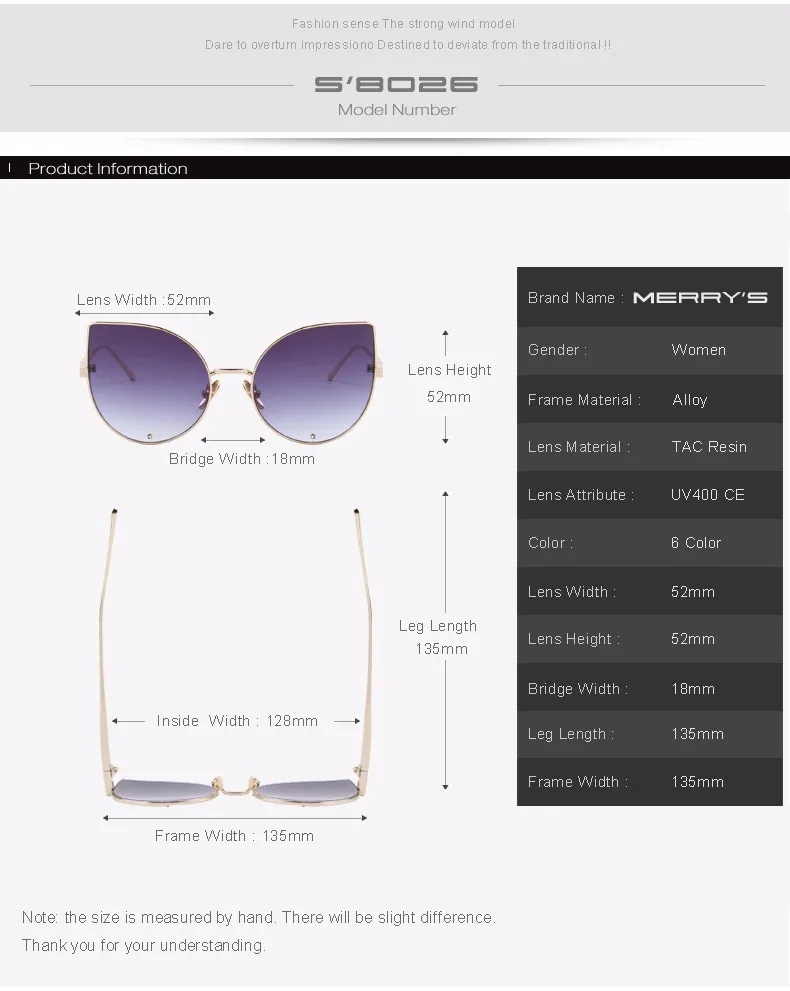Viewport: 790px width, 991px height.
Task: Click the 'Fashion sense The strong wind model' tagline
Action: coord(403,24)
